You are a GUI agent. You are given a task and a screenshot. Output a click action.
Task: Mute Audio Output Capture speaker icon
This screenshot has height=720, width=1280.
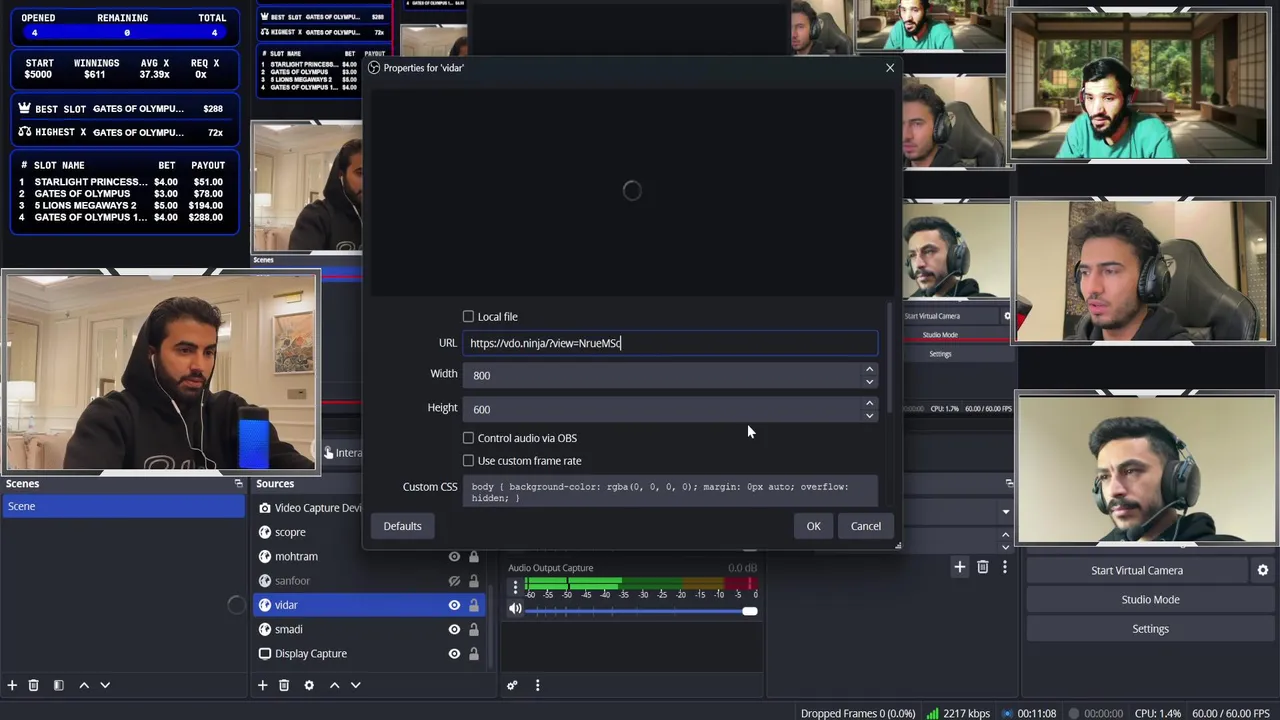515,608
